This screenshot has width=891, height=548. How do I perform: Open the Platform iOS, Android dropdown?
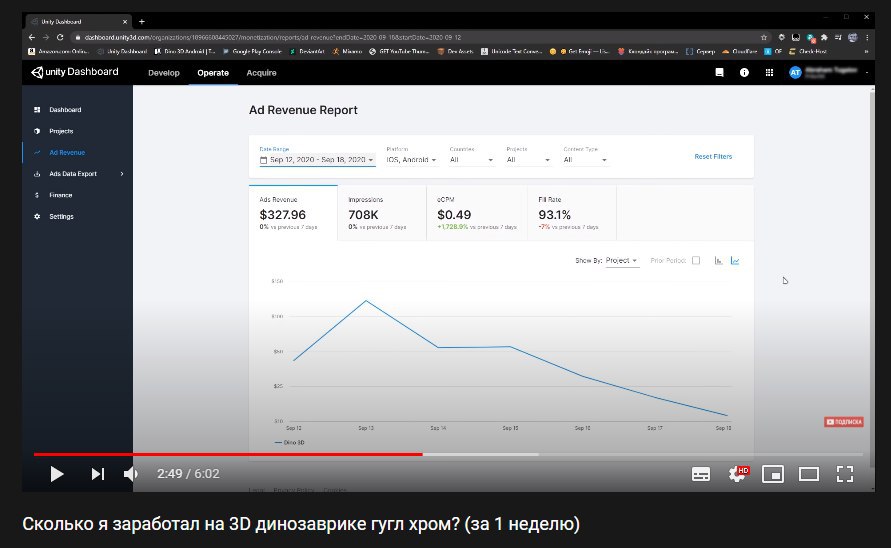click(x=411, y=160)
